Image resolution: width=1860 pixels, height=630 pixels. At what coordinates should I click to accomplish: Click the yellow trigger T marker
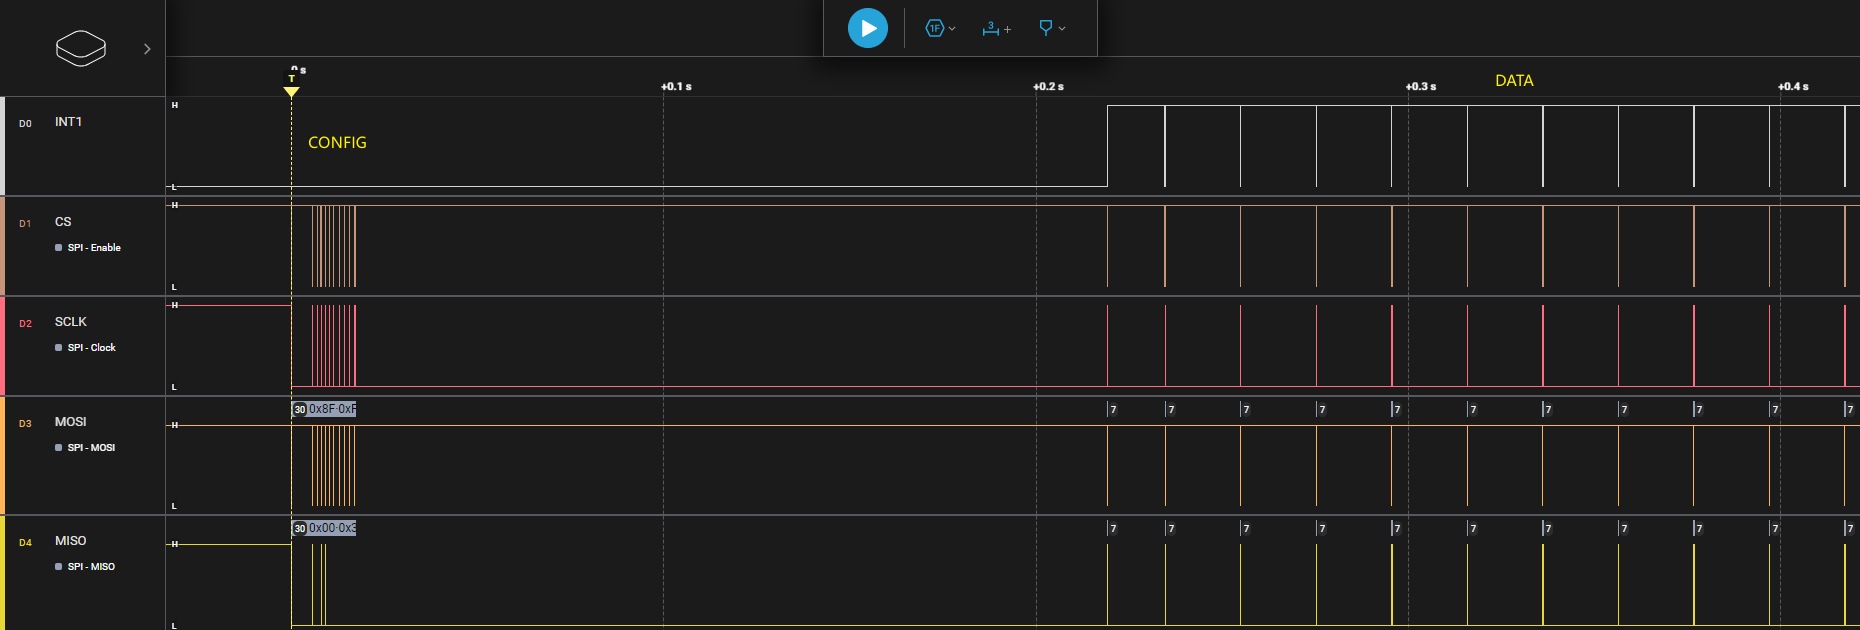pyautogui.click(x=291, y=91)
